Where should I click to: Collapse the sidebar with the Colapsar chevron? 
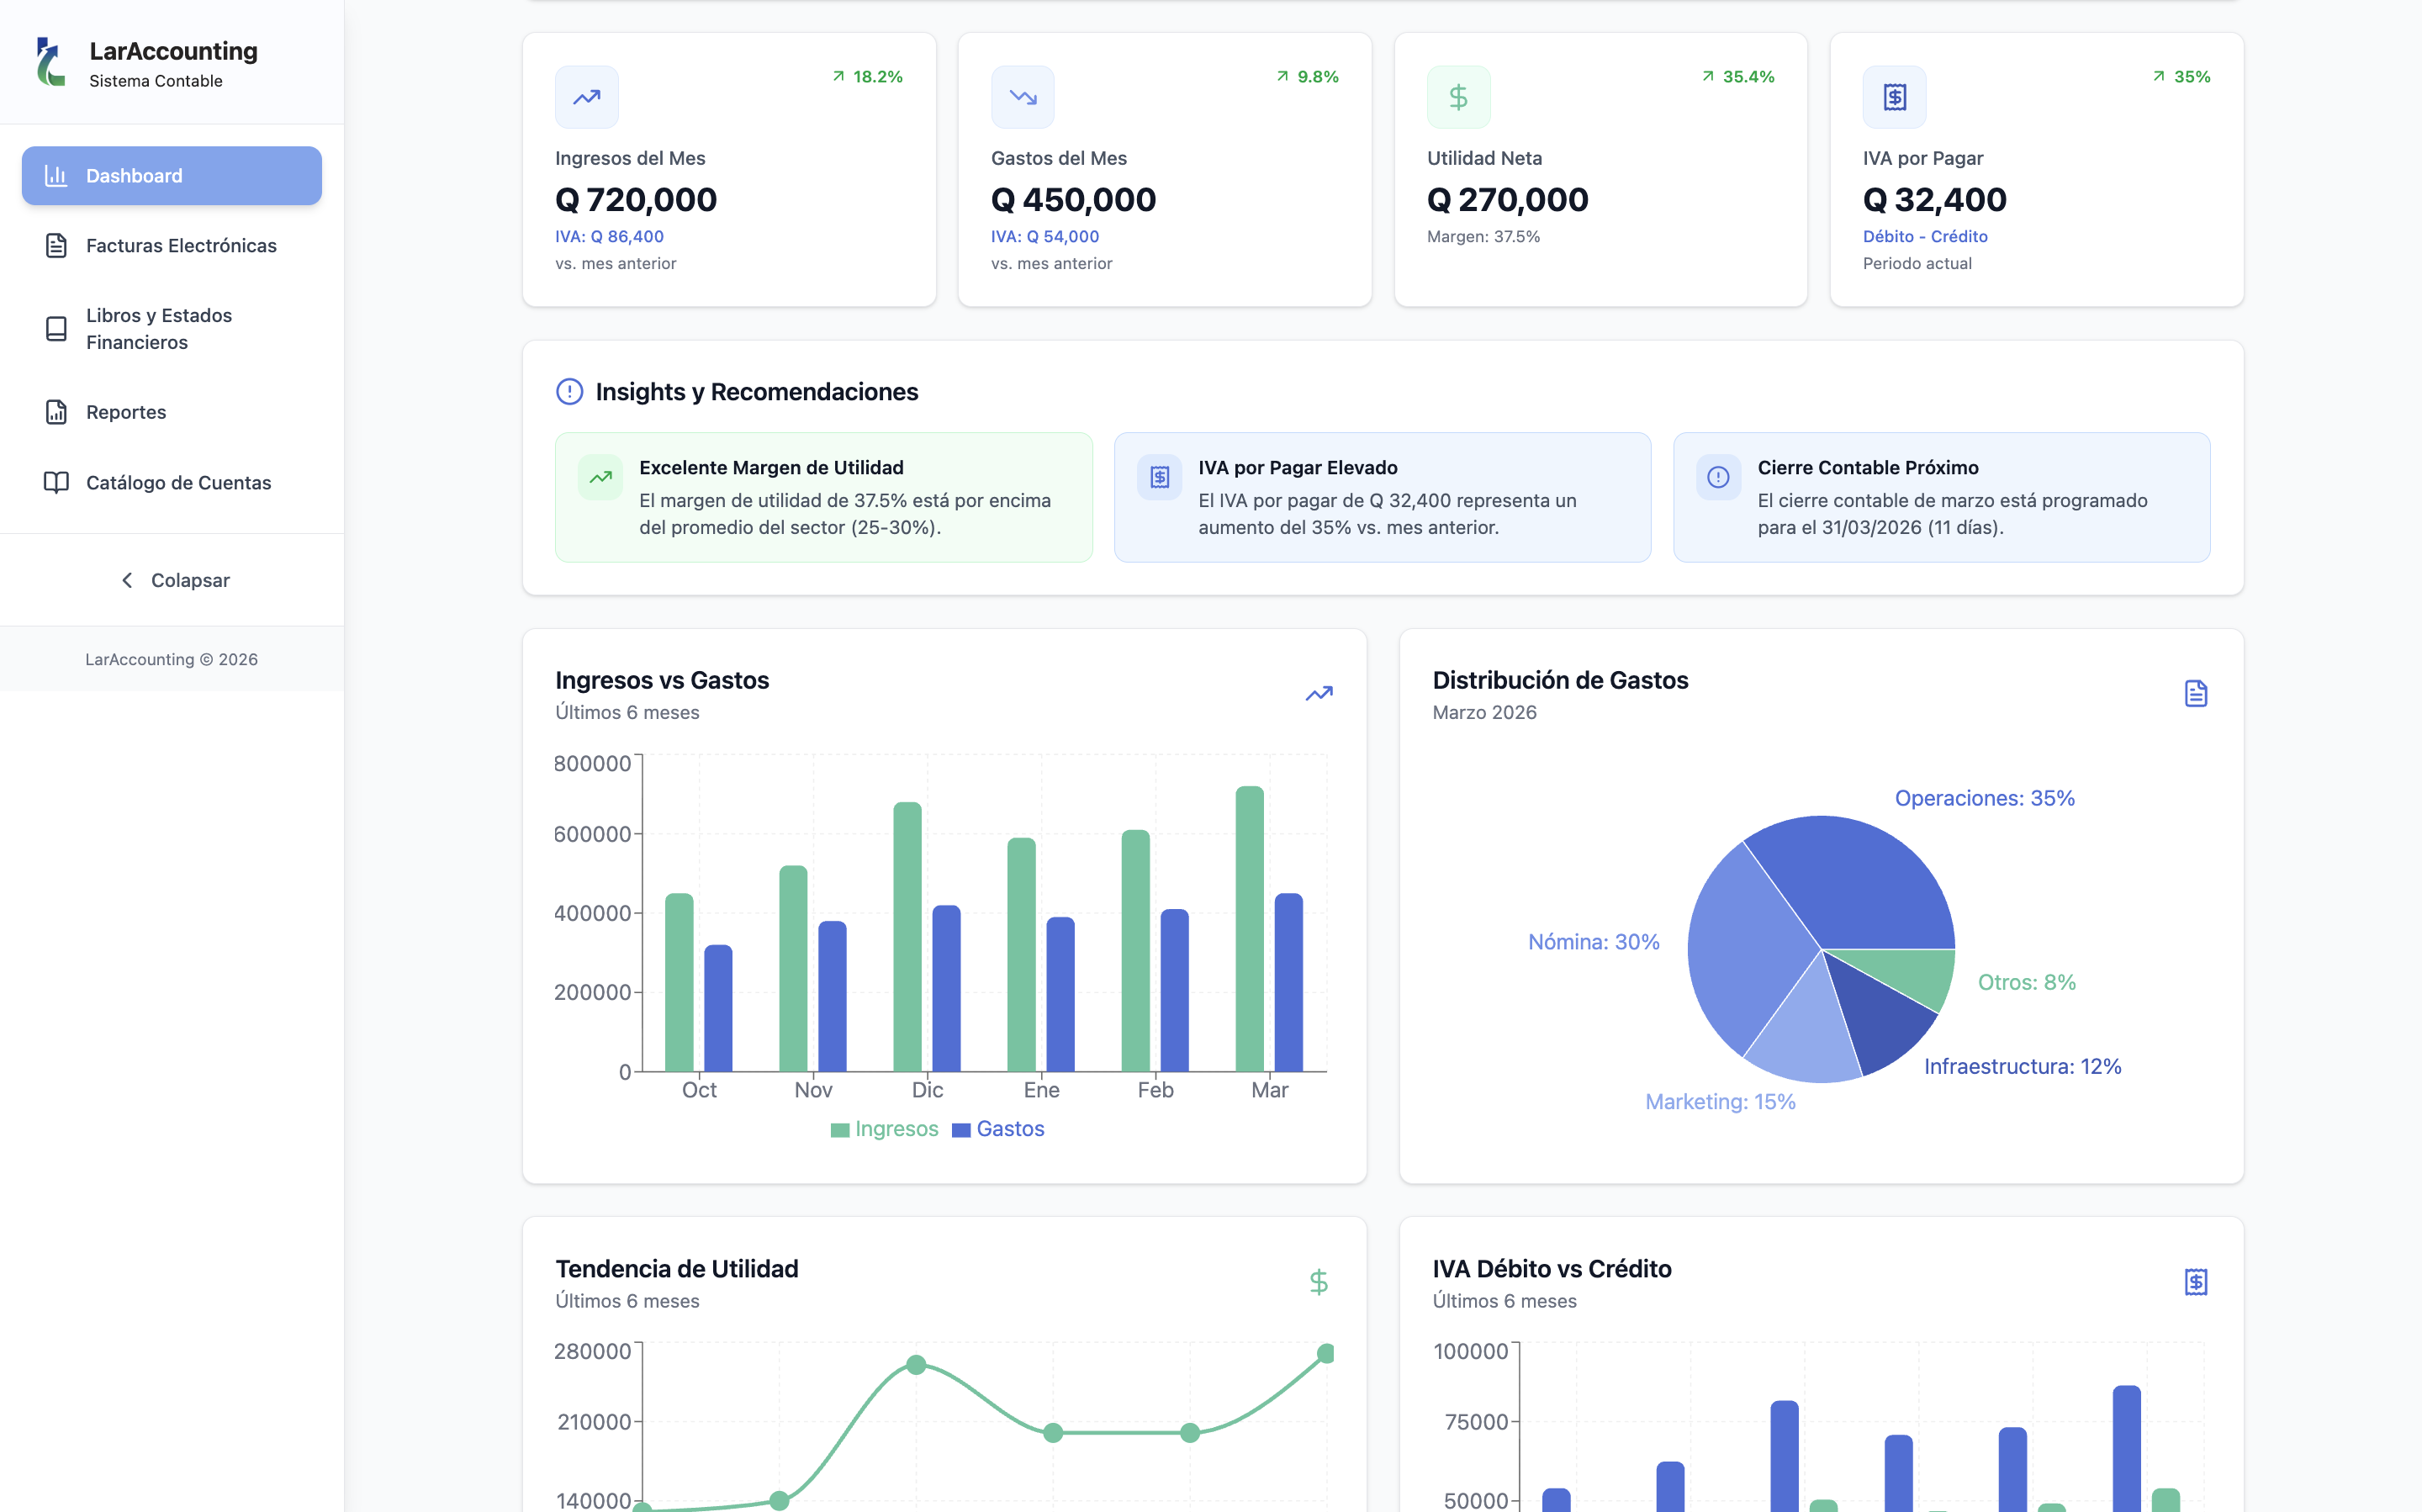[x=127, y=581]
